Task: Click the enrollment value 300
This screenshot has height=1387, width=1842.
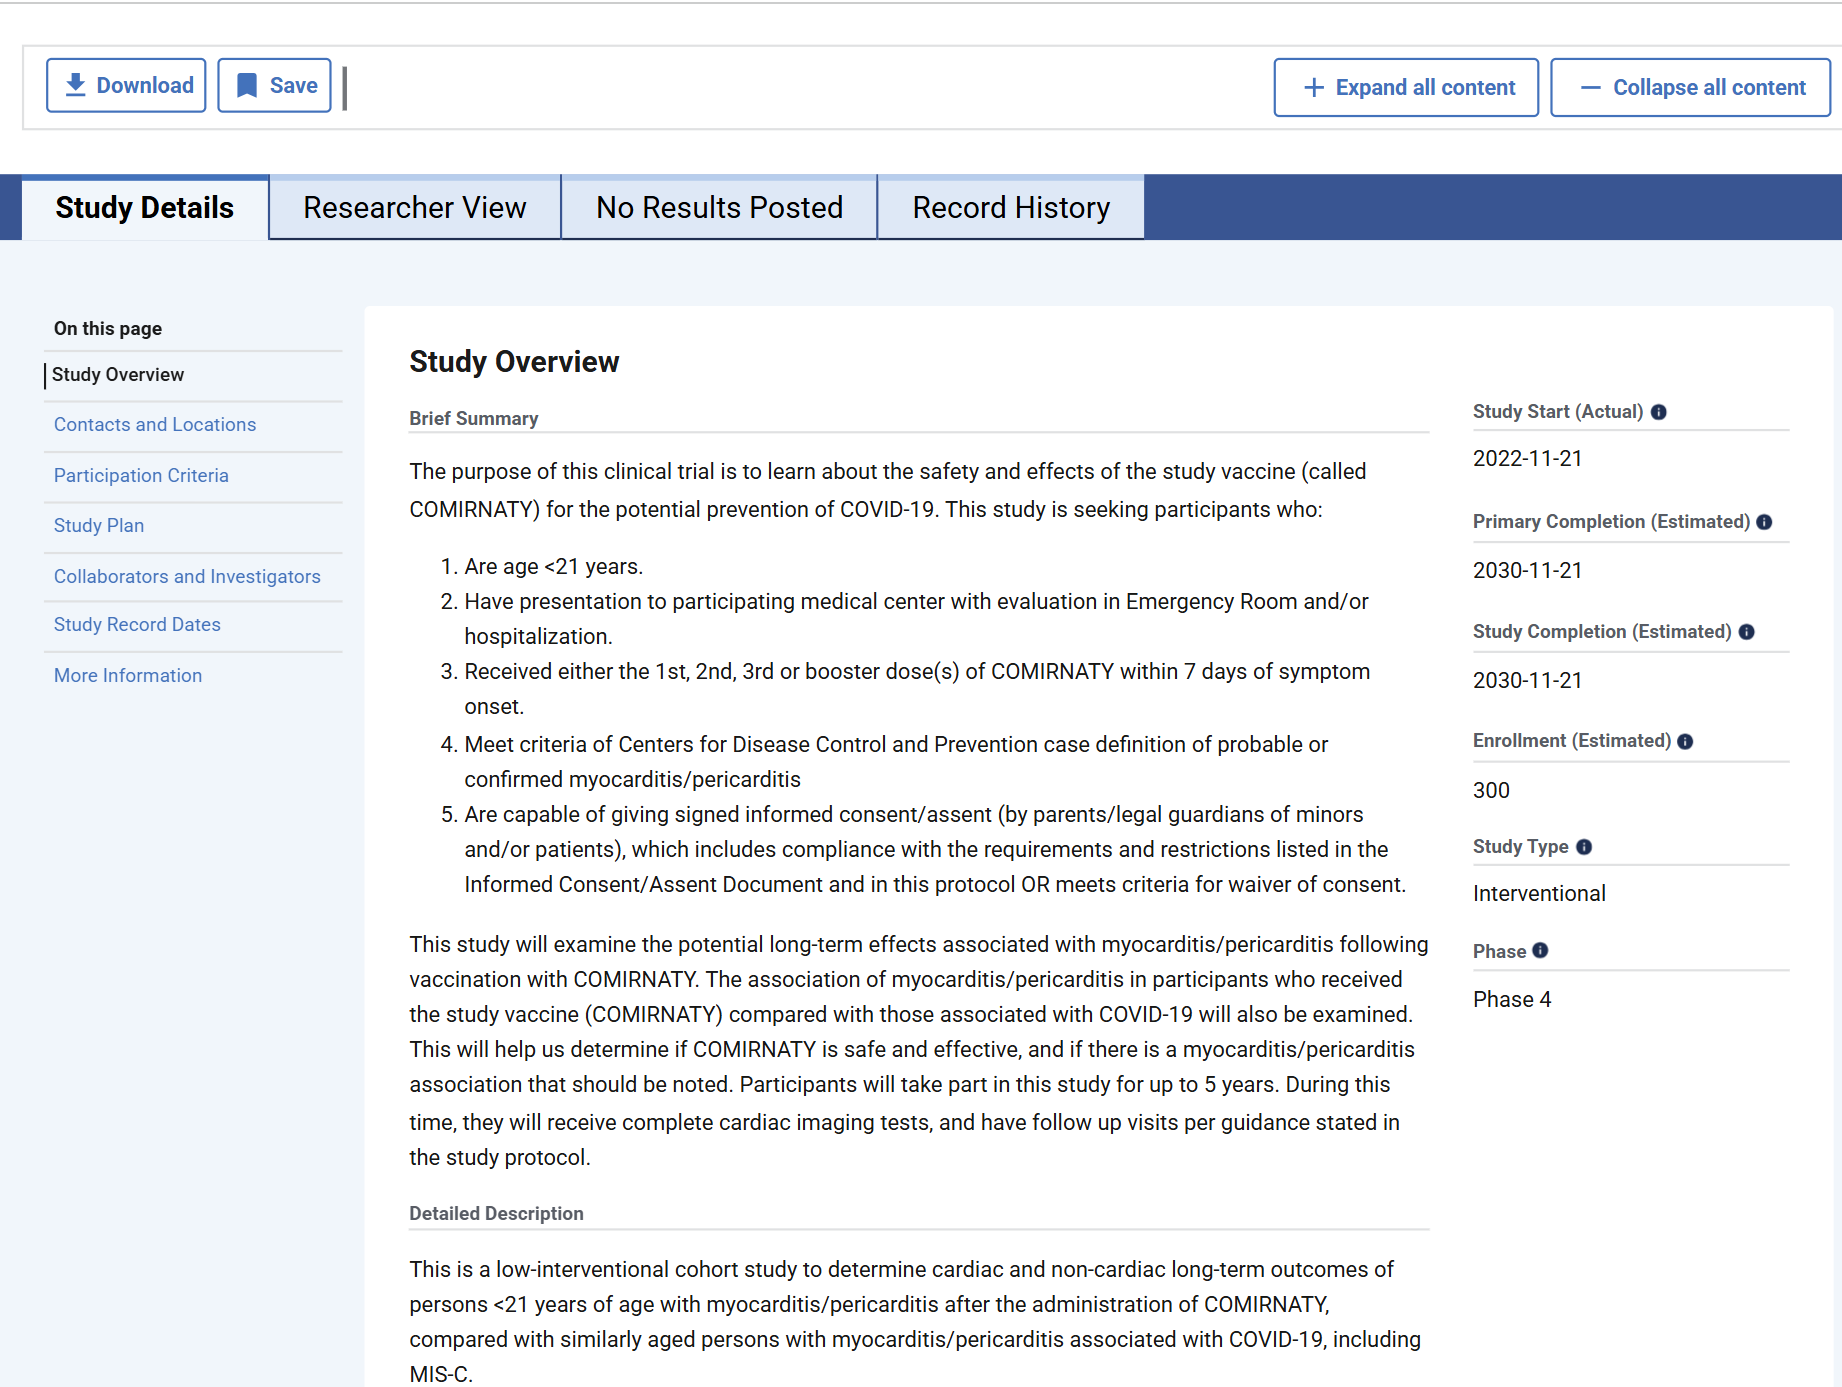Action: (x=1491, y=790)
